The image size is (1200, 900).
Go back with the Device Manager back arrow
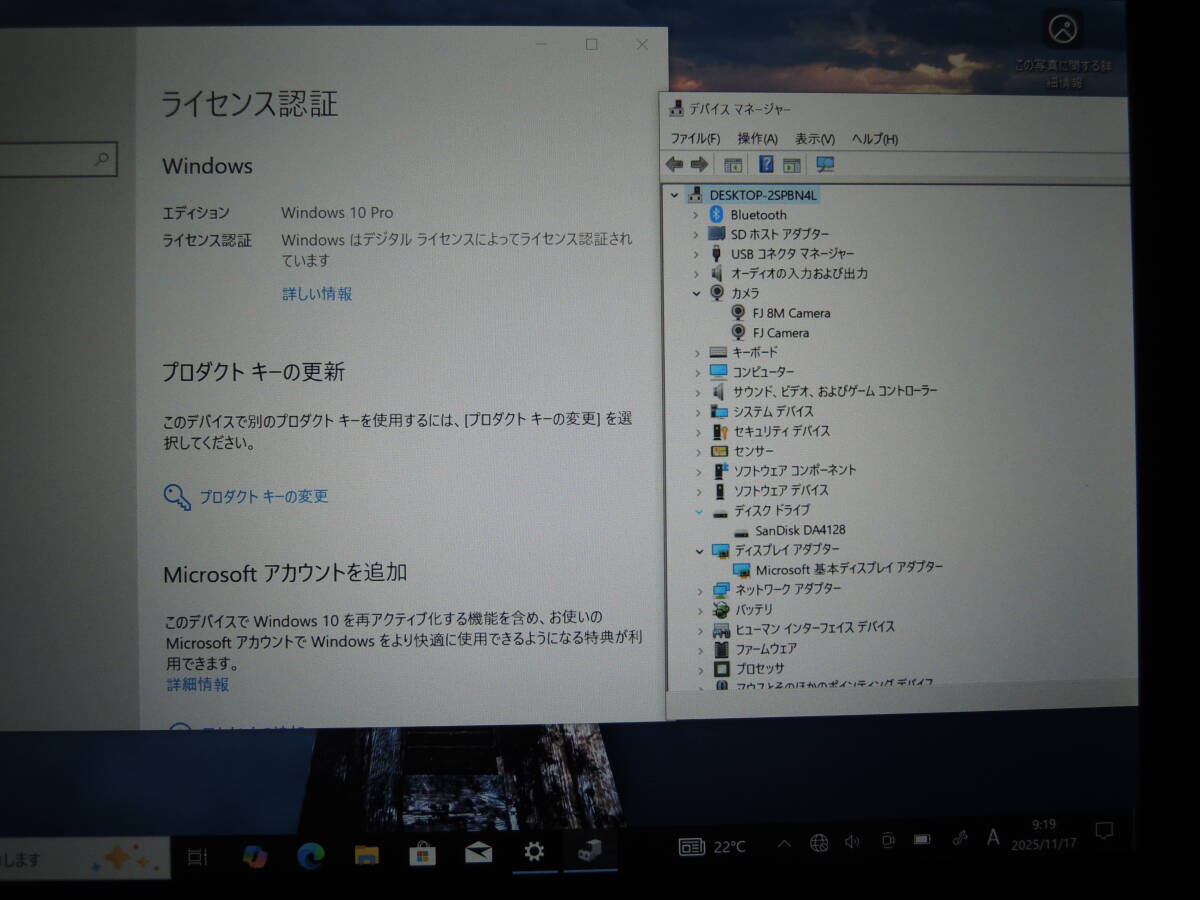(x=674, y=164)
